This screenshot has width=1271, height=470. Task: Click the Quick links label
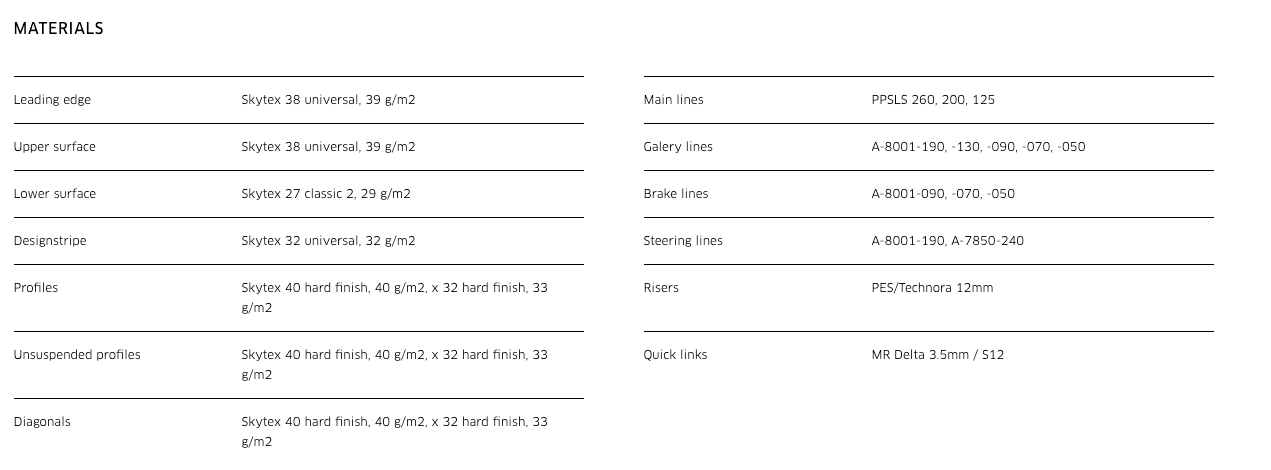[x=675, y=355]
